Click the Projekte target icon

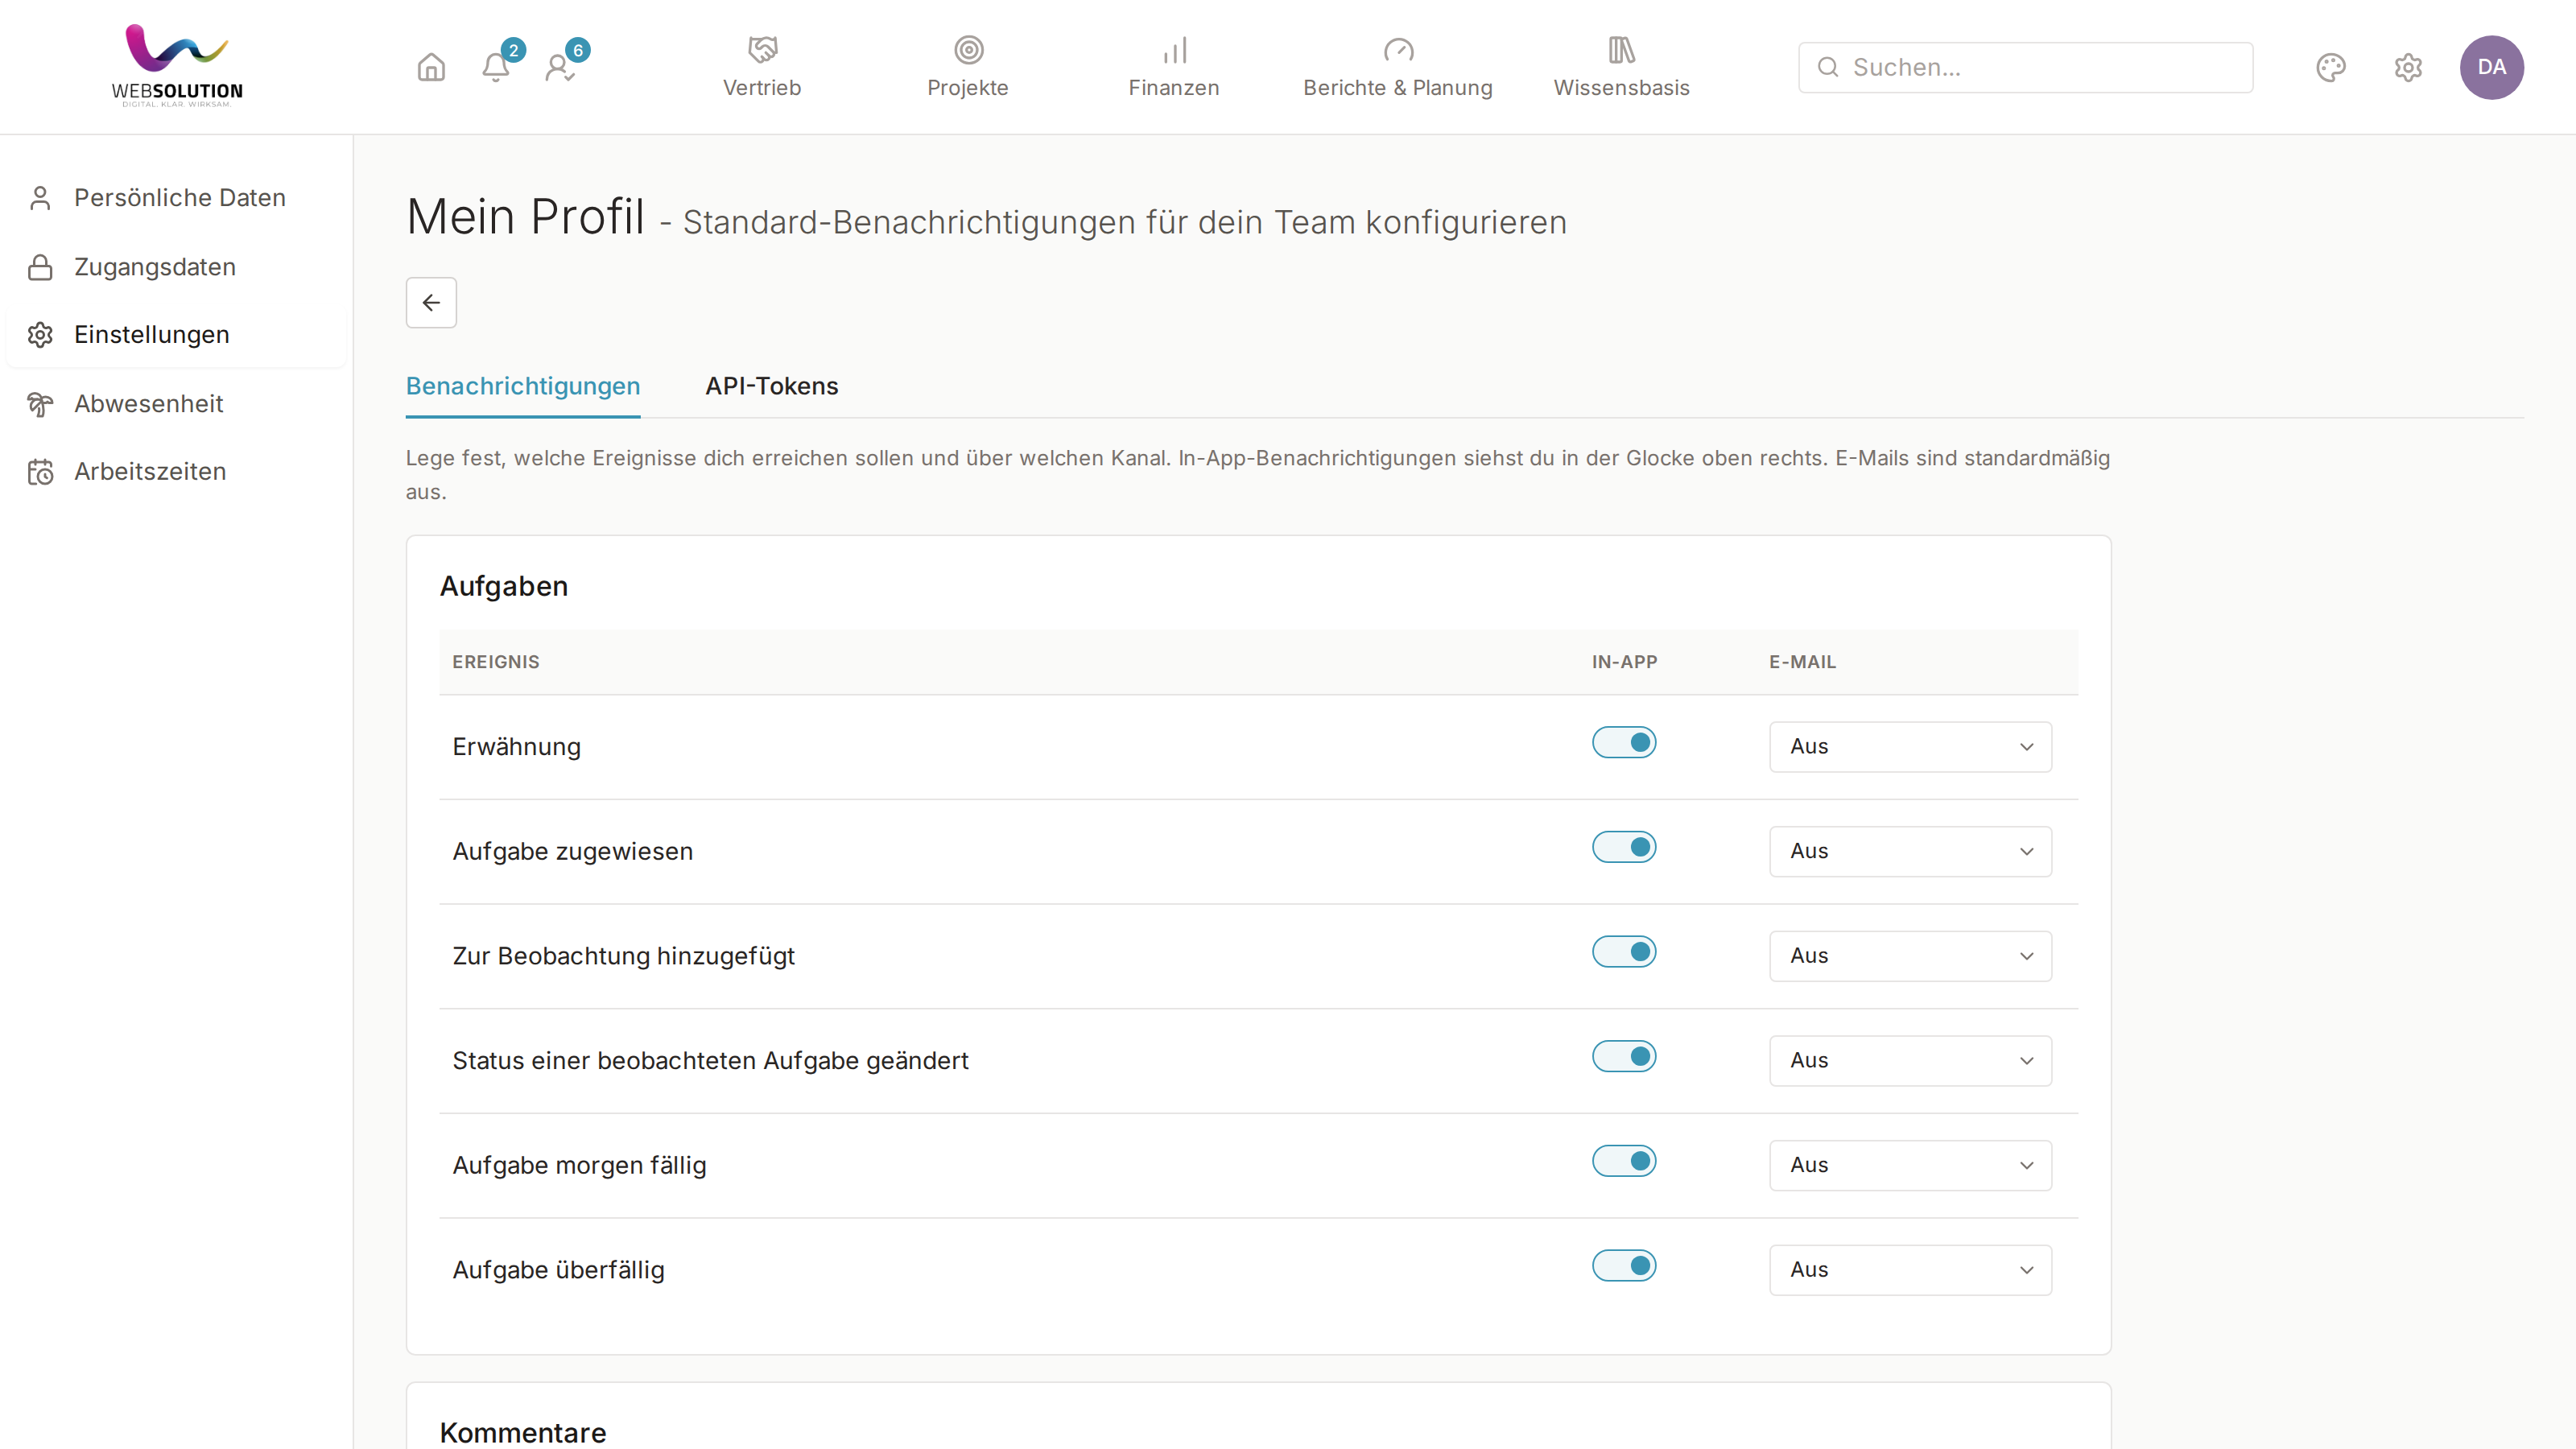968,49
